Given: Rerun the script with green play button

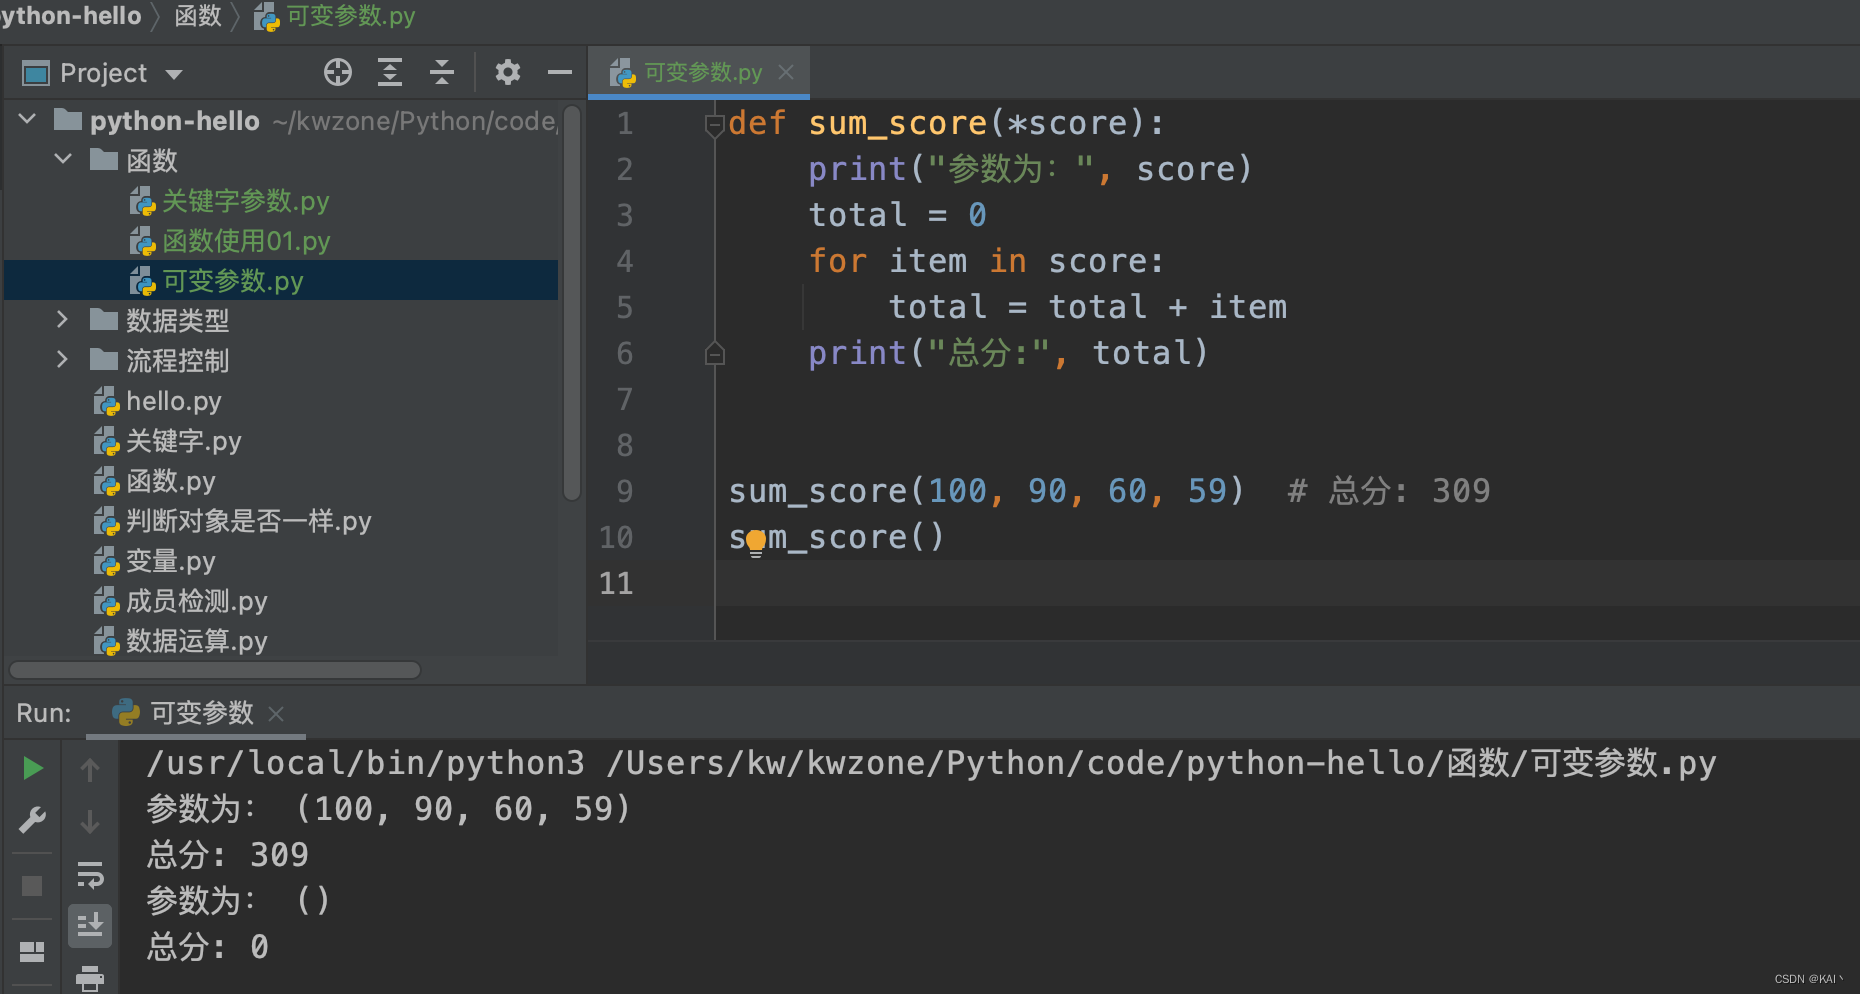Looking at the screenshot, I should coord(33,768).
